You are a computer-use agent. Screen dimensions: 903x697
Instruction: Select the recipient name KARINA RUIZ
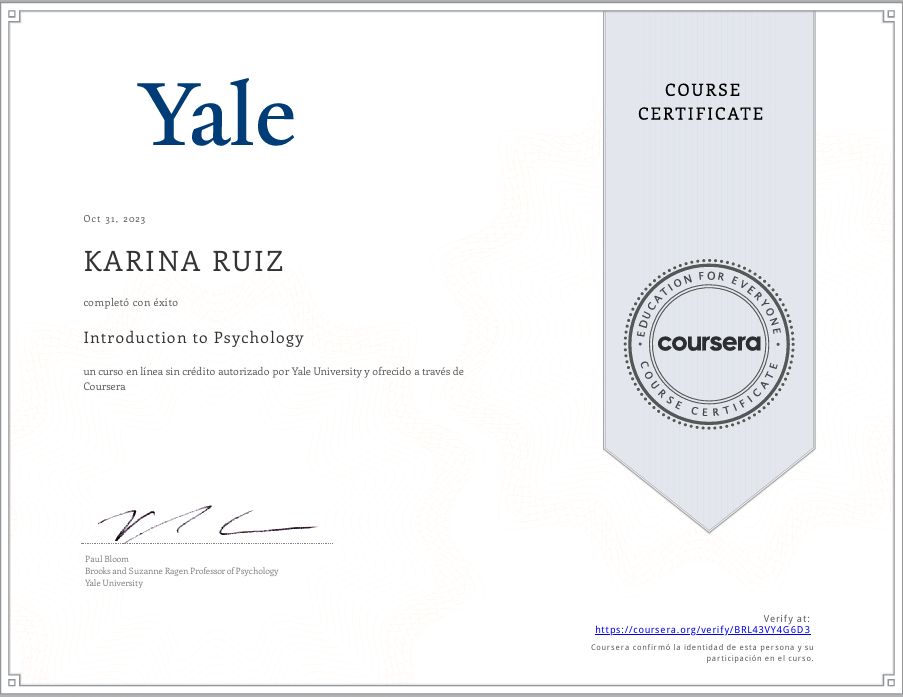point(185,262)
